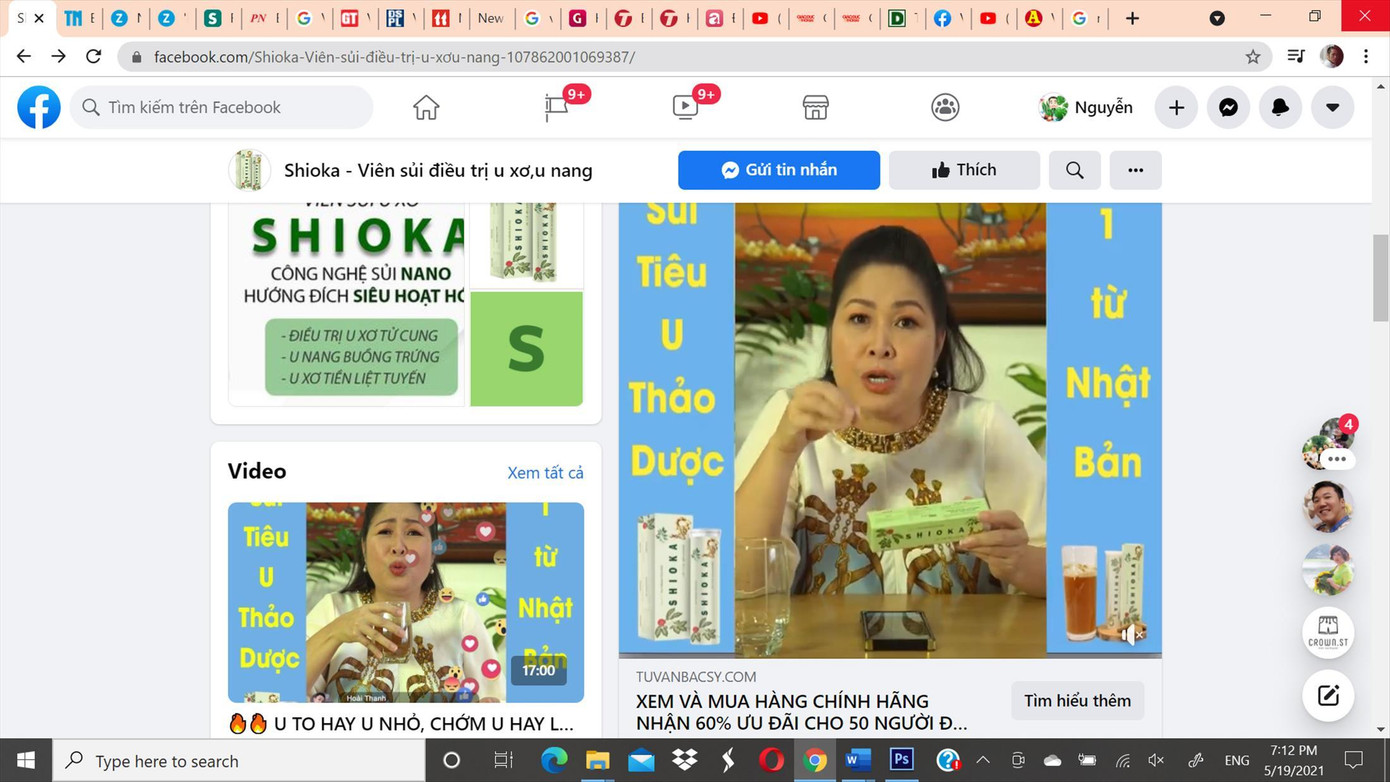Open the Marketplace storefront icon
This screenshot has height=782, width=1390.
tap(816, 107)
